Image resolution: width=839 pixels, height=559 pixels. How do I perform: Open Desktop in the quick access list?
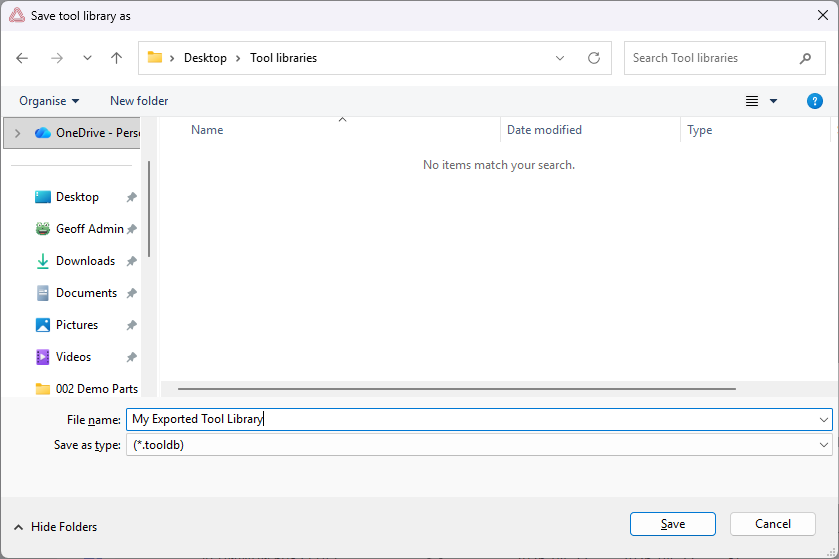[77, 197]
